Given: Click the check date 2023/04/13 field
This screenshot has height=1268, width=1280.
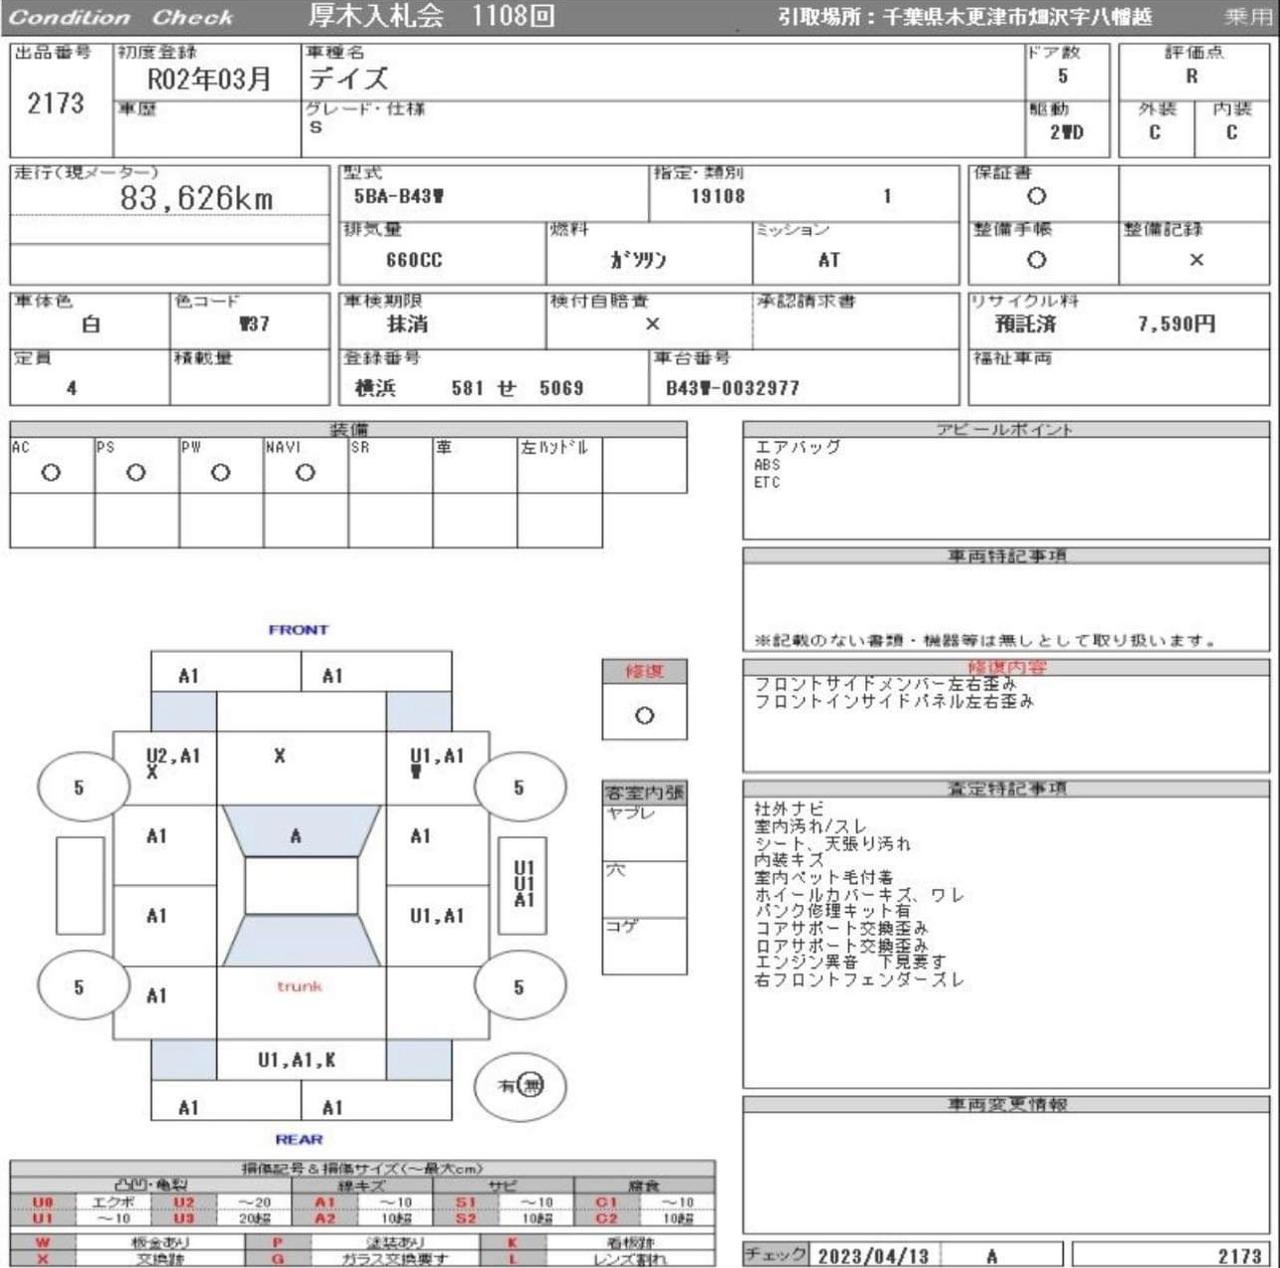Looking at the screenshot, I should pos(873,1256).
